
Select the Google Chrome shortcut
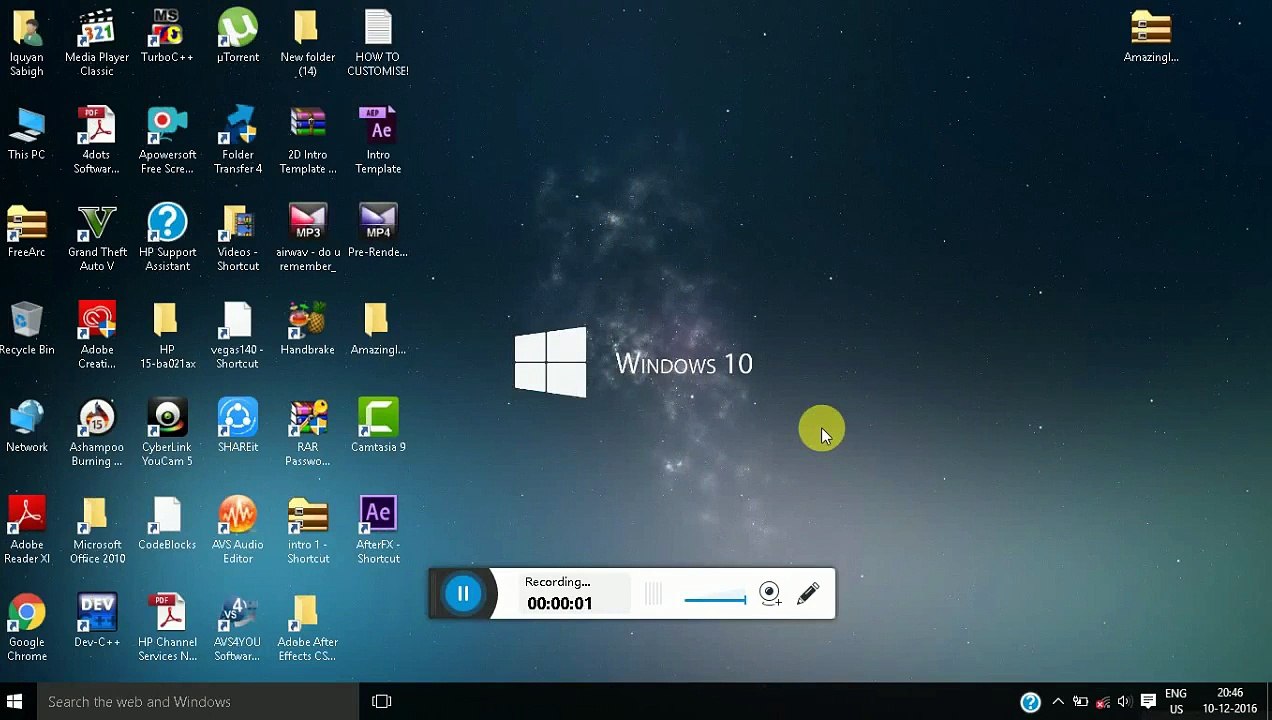(27, 629)
